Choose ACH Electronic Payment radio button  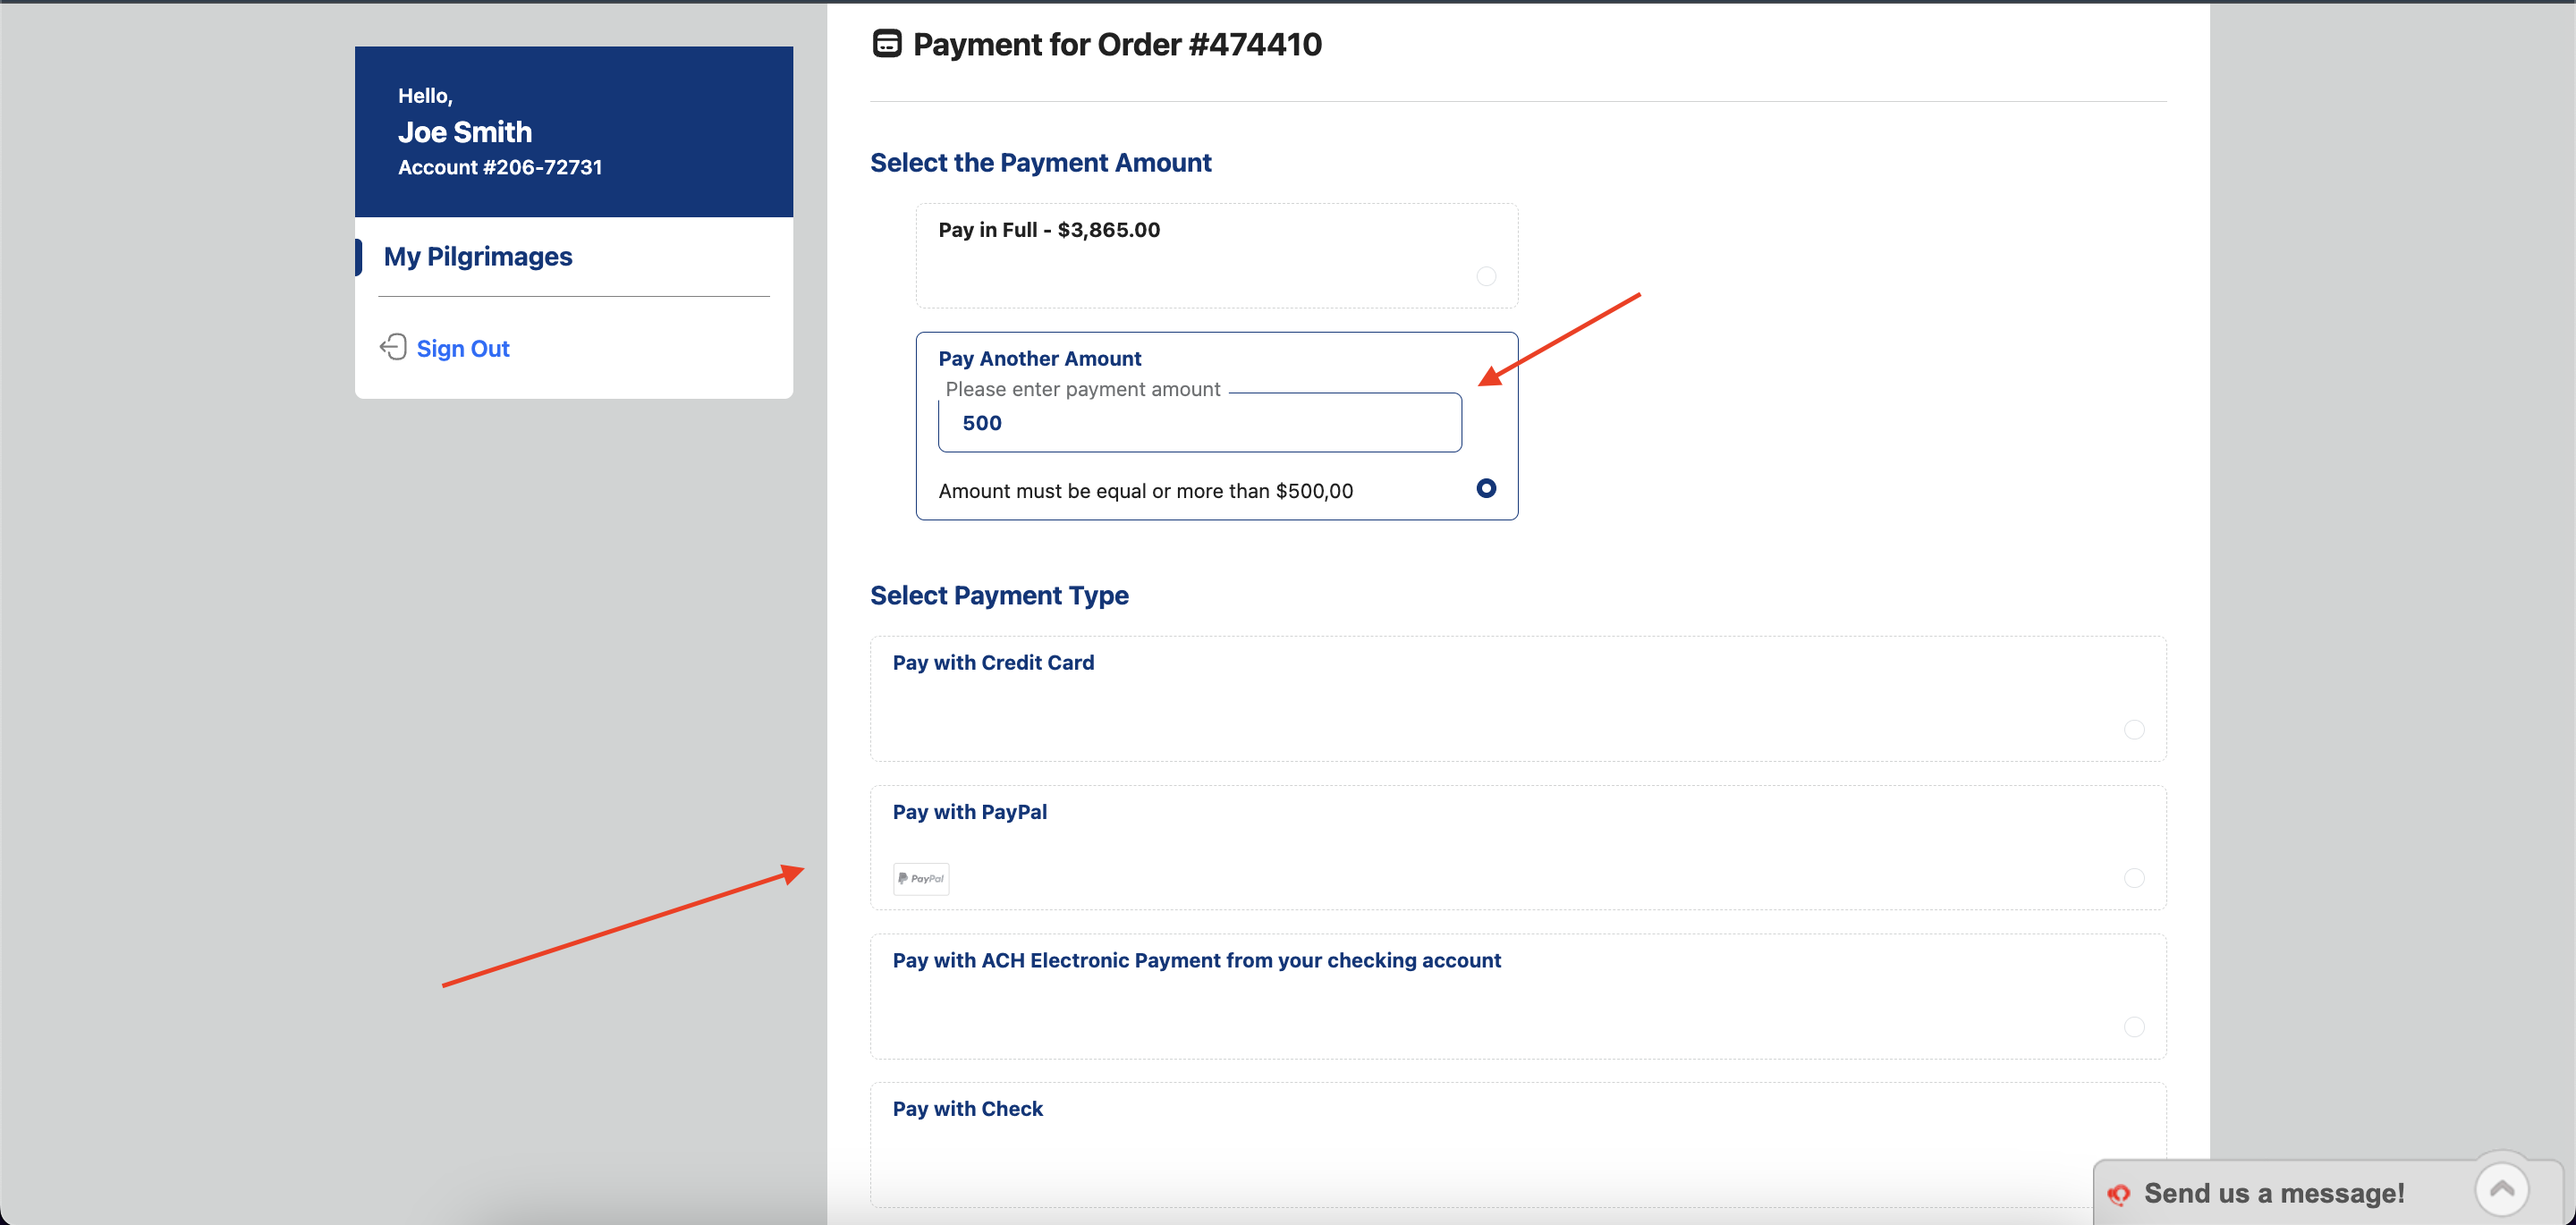[2133, 1027]
